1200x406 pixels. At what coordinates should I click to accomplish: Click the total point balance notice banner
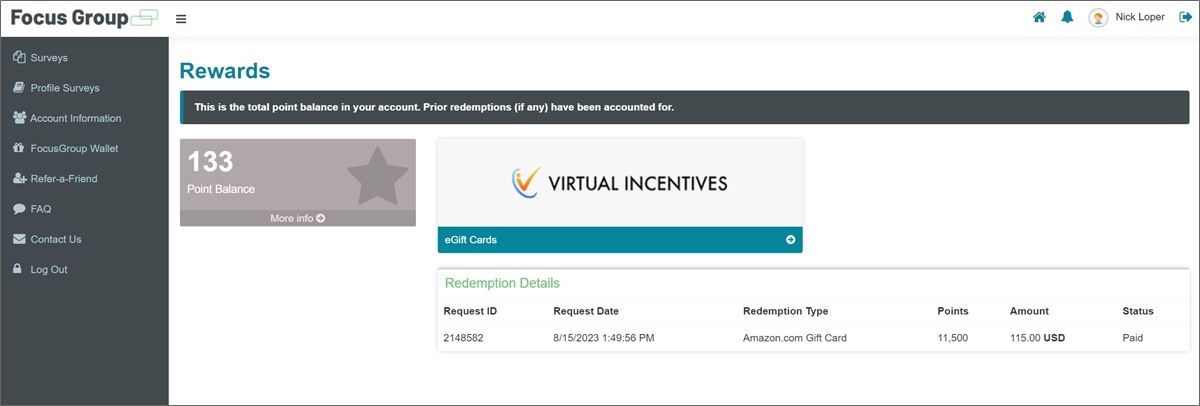click(x=684, y=107)
